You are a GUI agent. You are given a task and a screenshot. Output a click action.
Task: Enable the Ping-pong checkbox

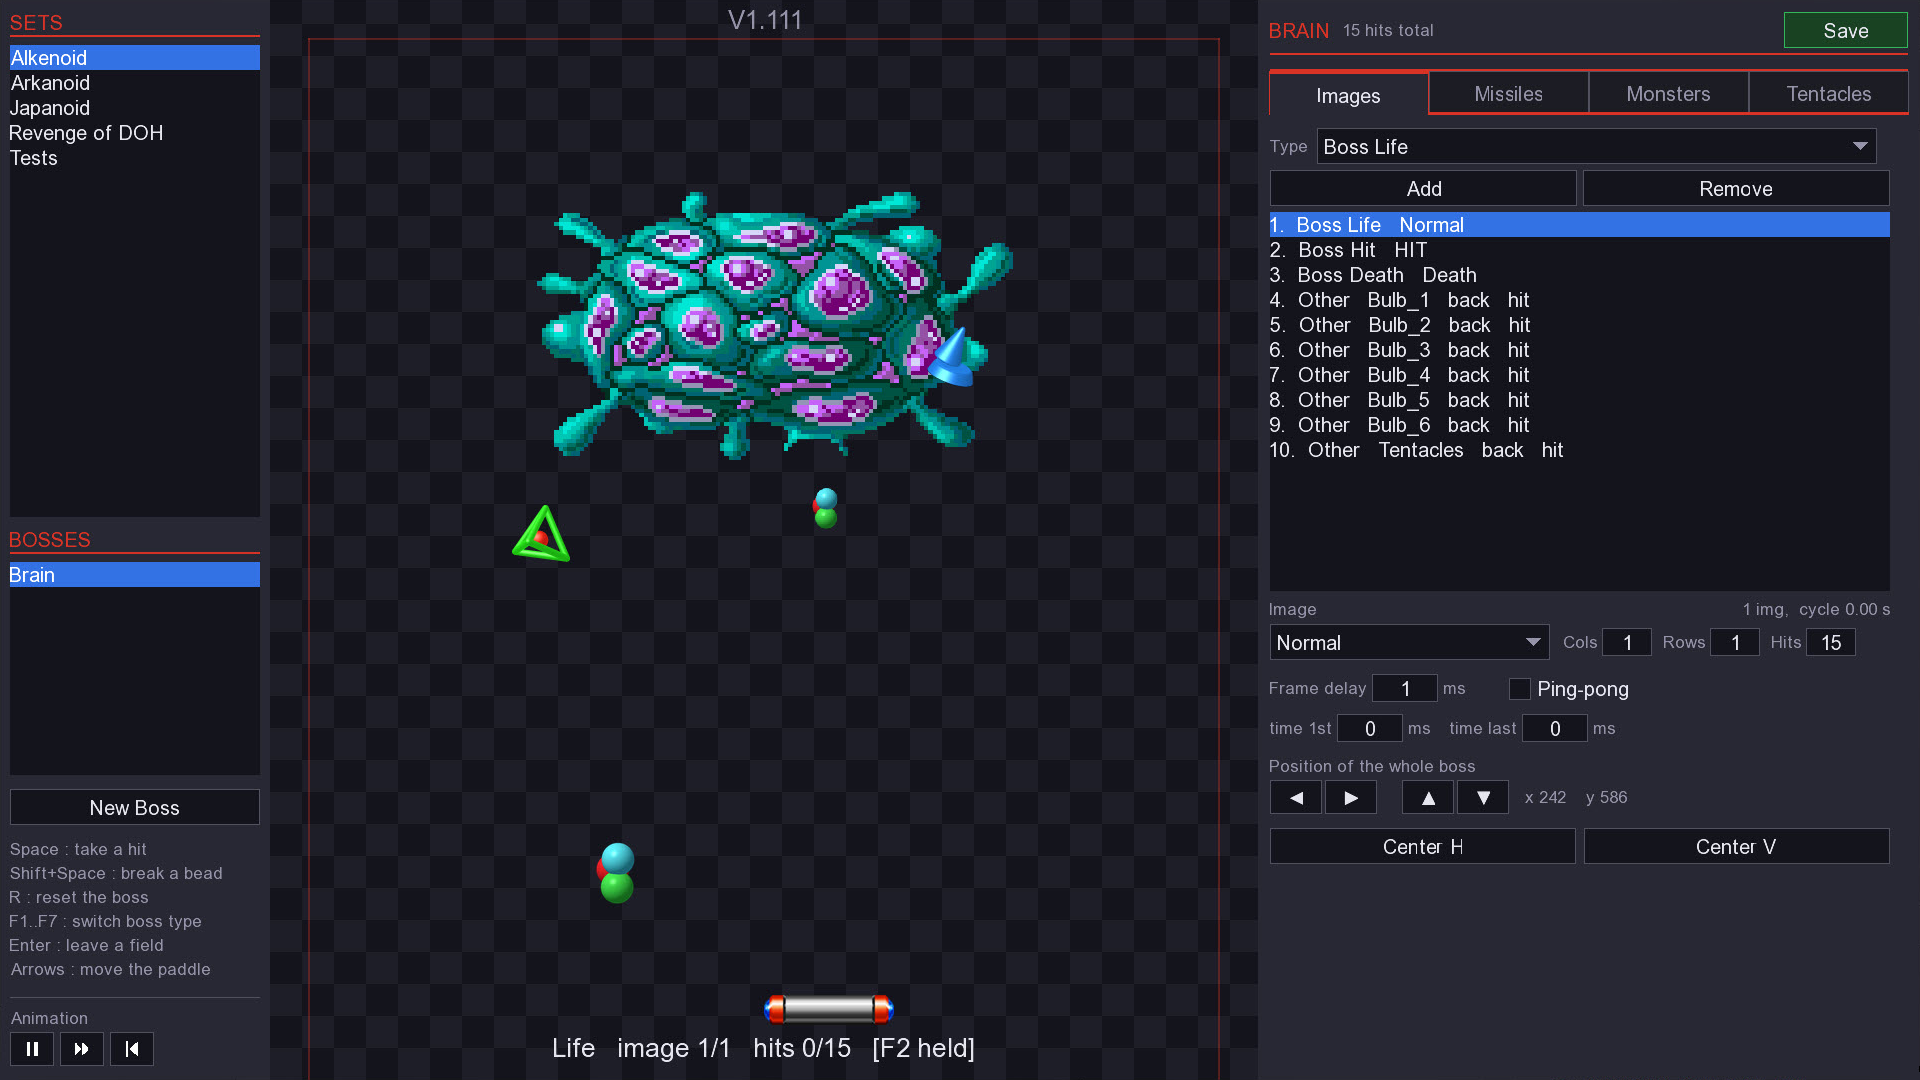(1520, 689)
